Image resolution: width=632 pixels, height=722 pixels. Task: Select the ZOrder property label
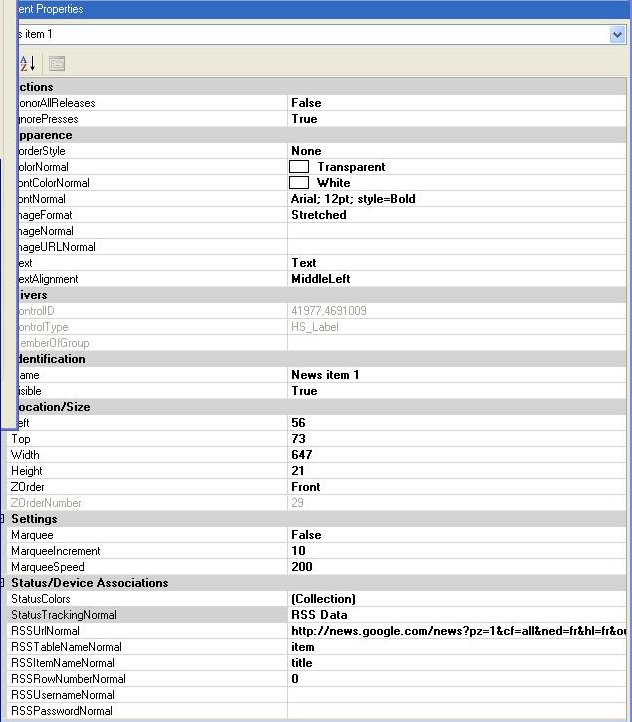[x=28, y=487]
